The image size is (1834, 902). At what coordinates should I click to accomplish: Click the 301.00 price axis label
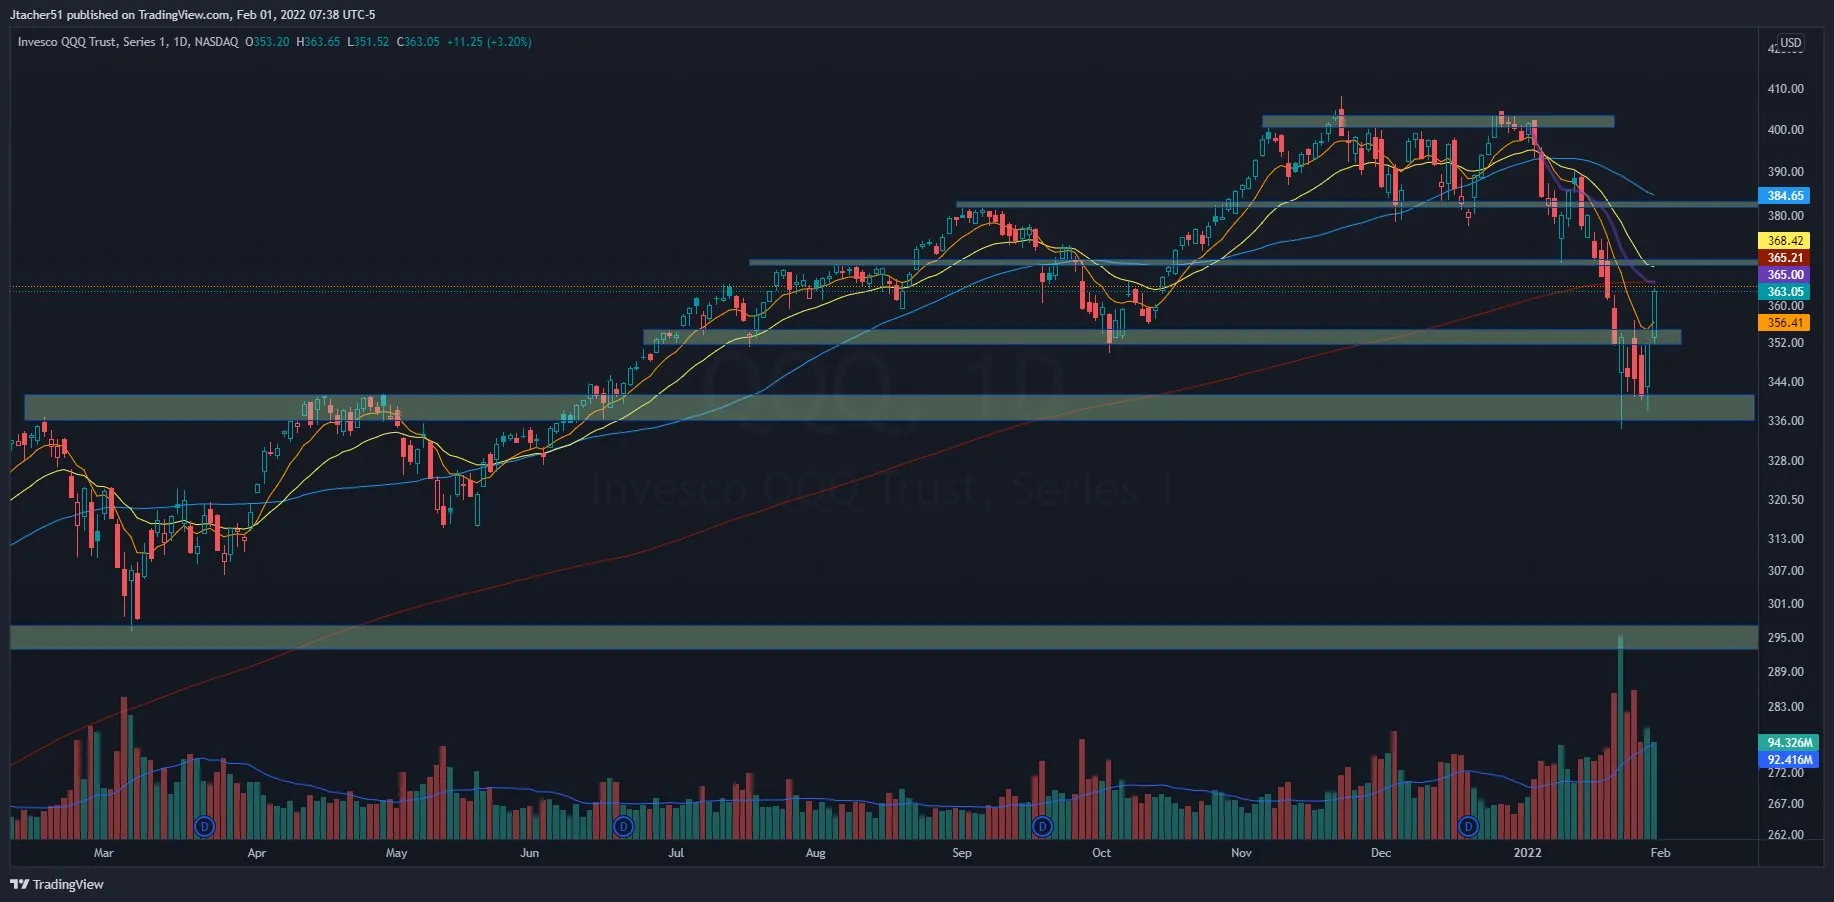[1785, 604]
